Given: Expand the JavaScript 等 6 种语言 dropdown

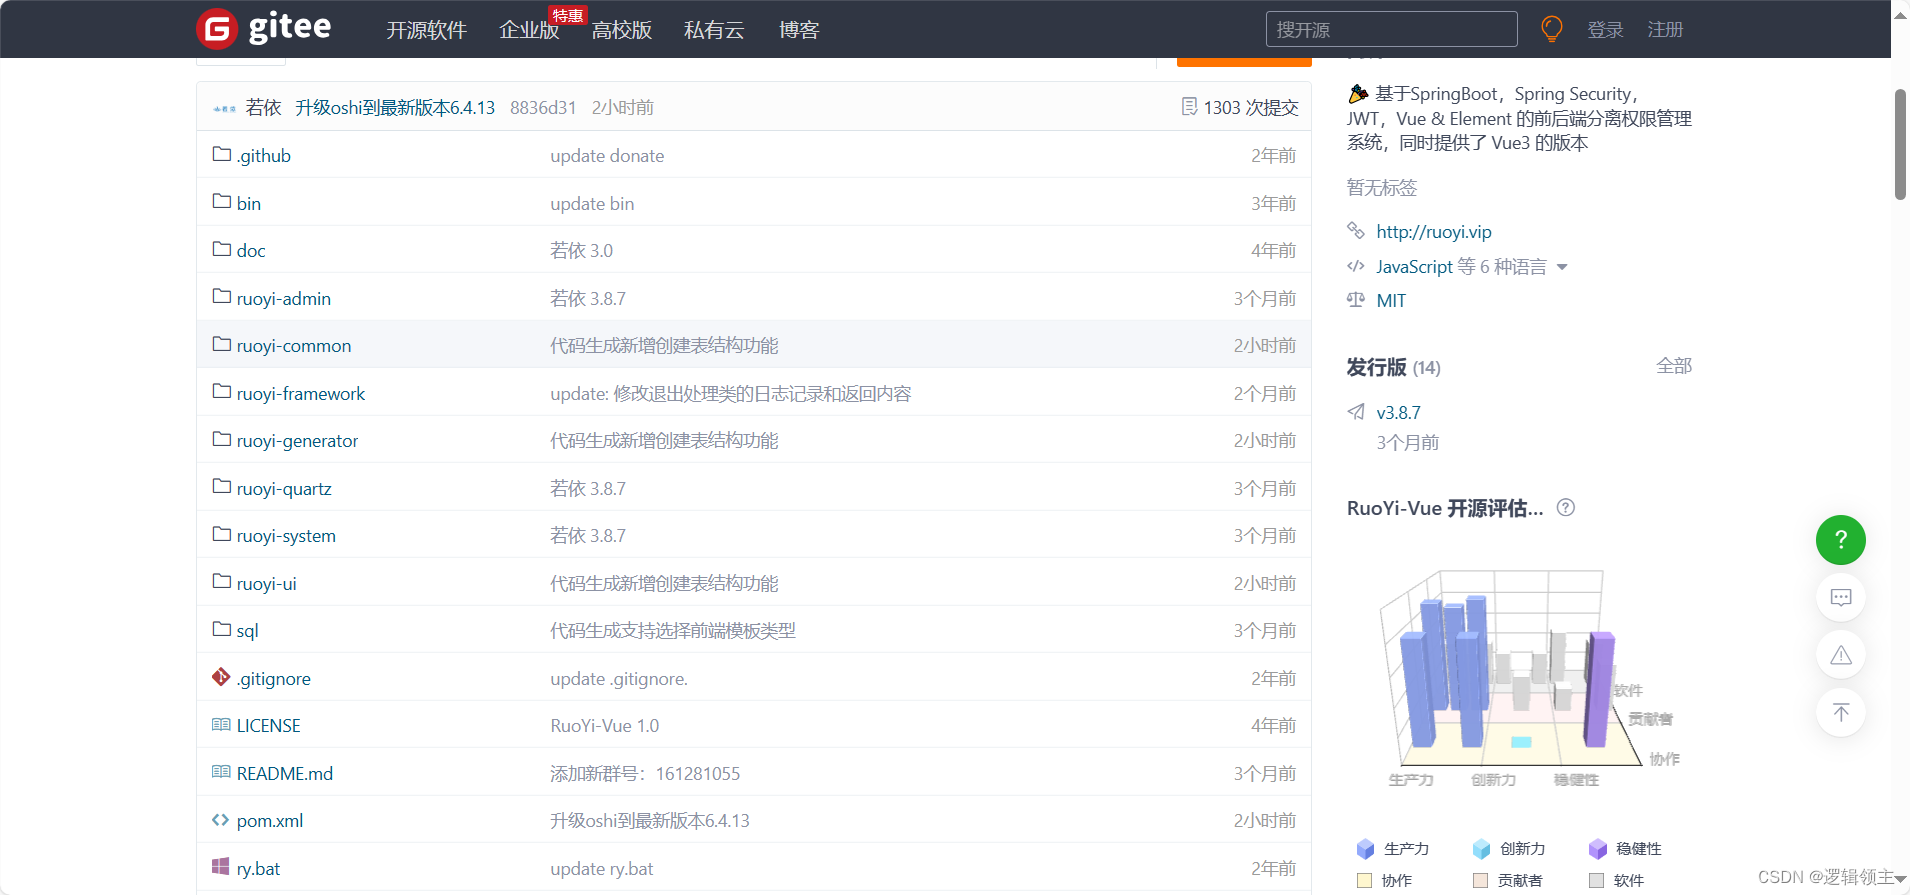Looking at the screenshot, I should pos(1562,267).
